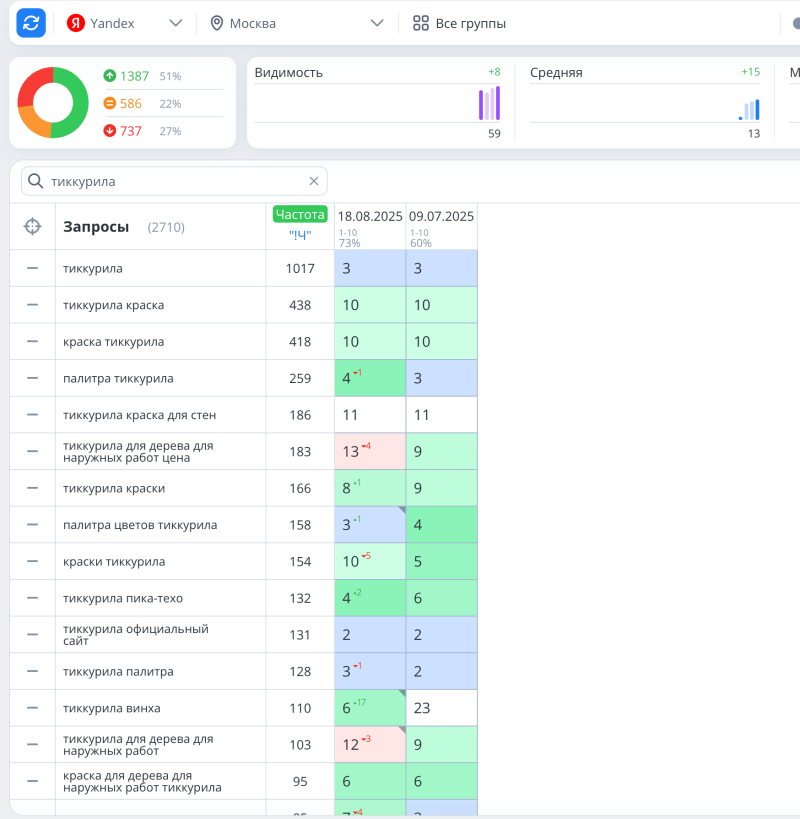Viewport: 800px width, 819px height.
Task: Click the donut chart of position changes
Action: (53, 103)
